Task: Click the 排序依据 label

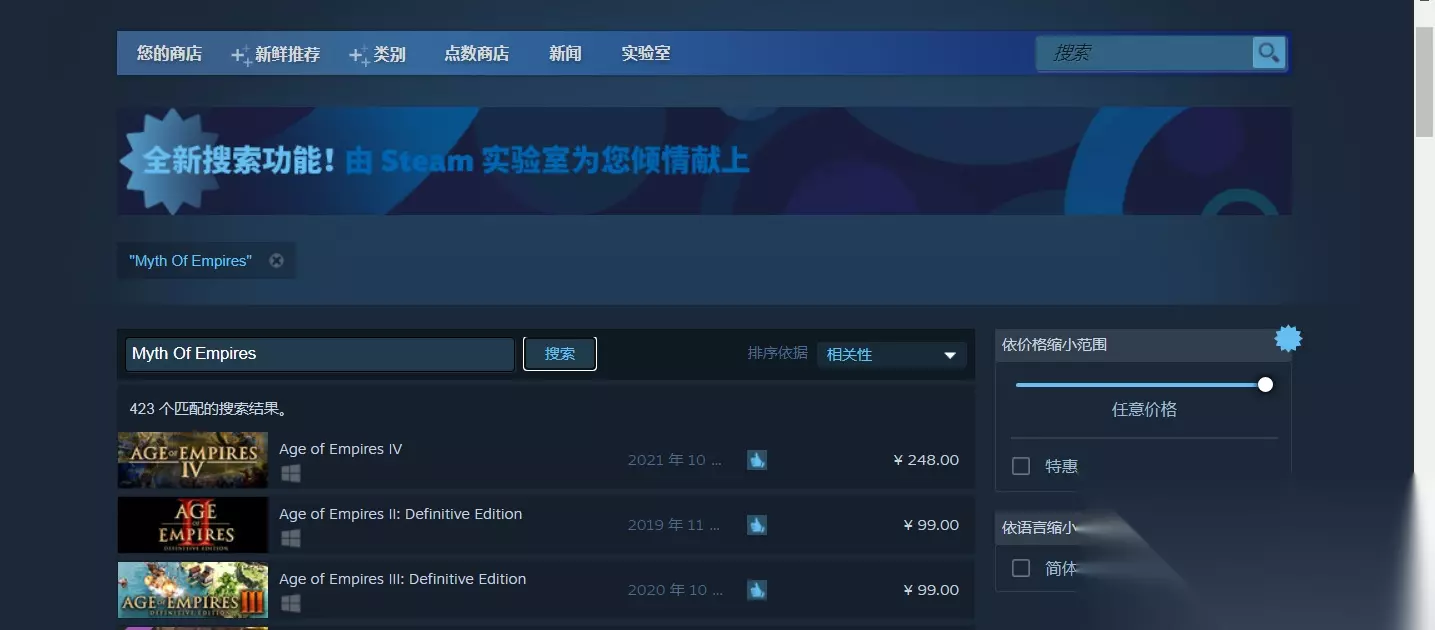Action: click(777, 353)
